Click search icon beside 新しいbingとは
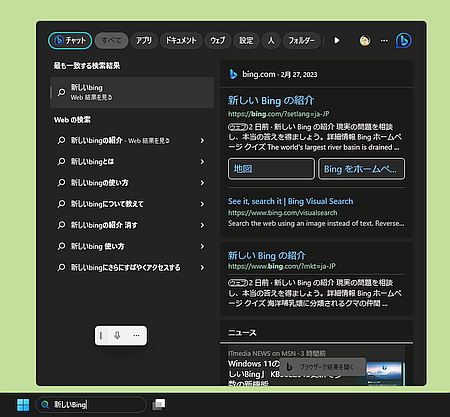Viewport: 450px width, 417px height. tap(61, 162)
